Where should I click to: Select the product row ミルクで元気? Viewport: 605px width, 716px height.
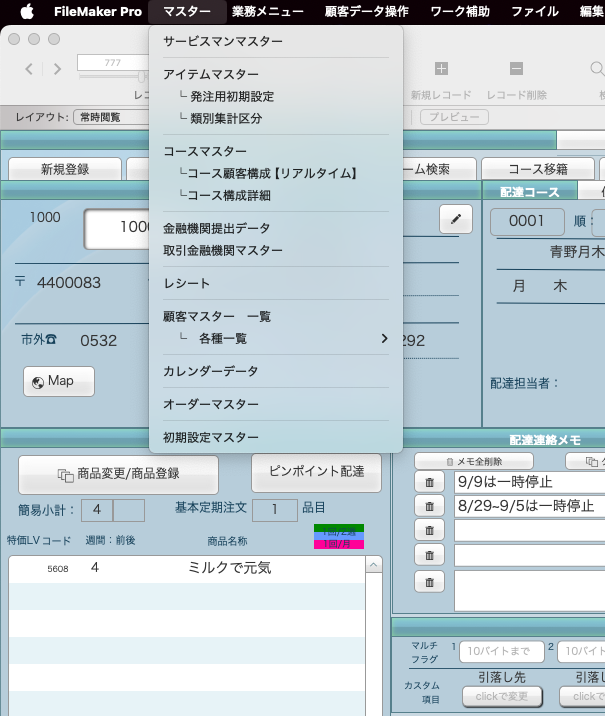coord(187,569)
